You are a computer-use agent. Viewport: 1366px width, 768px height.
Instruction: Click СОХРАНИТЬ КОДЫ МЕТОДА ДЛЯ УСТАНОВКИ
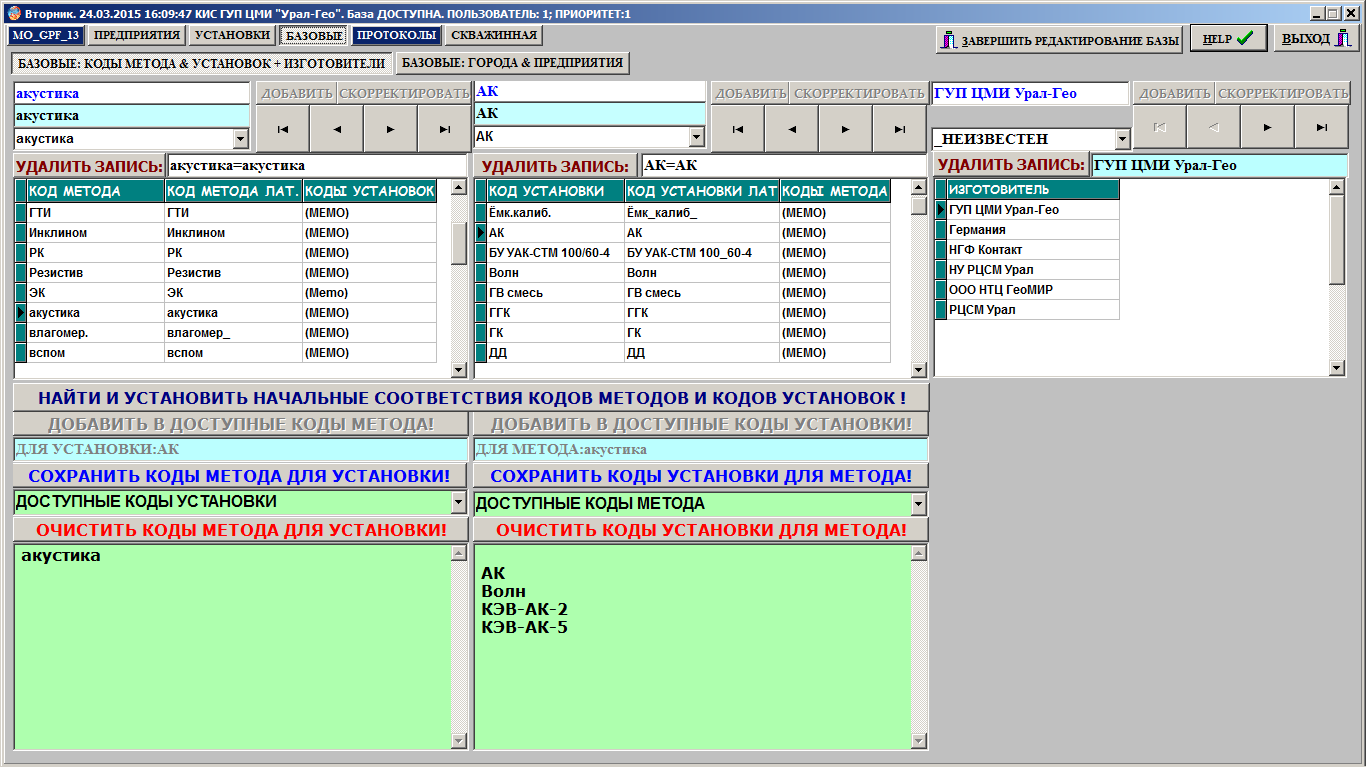[240, 476]
